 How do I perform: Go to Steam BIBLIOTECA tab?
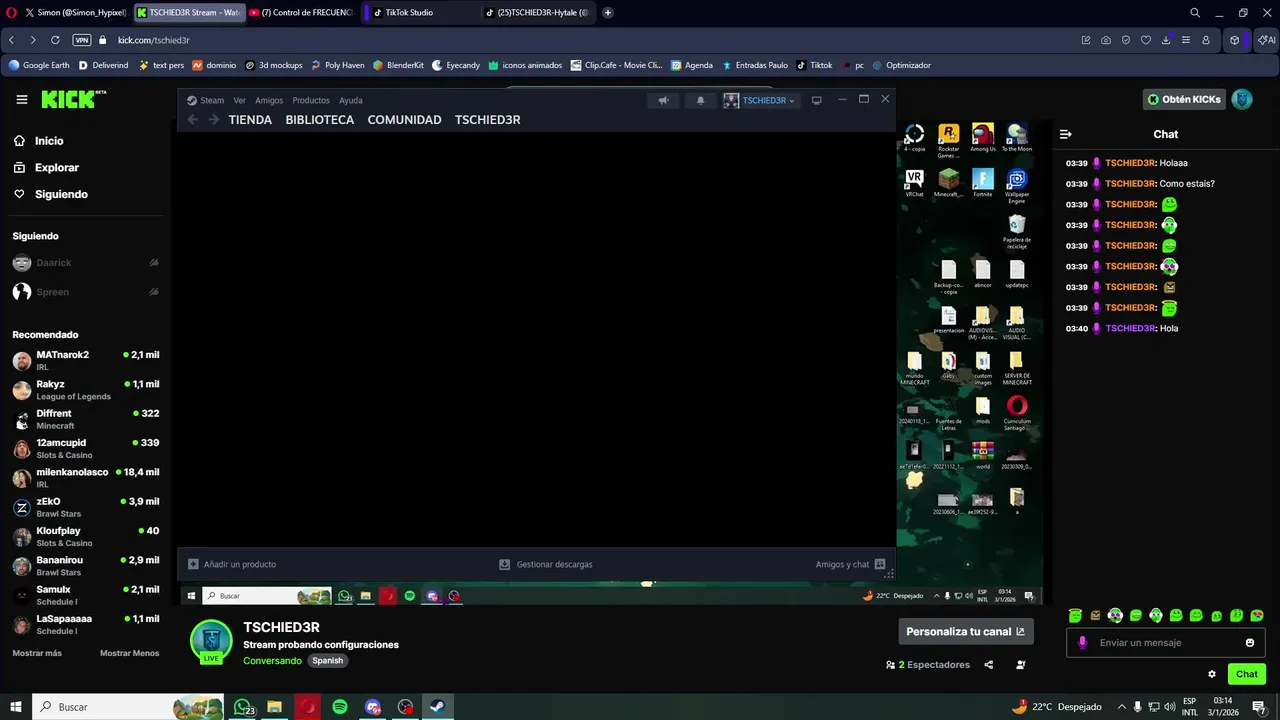320,120
